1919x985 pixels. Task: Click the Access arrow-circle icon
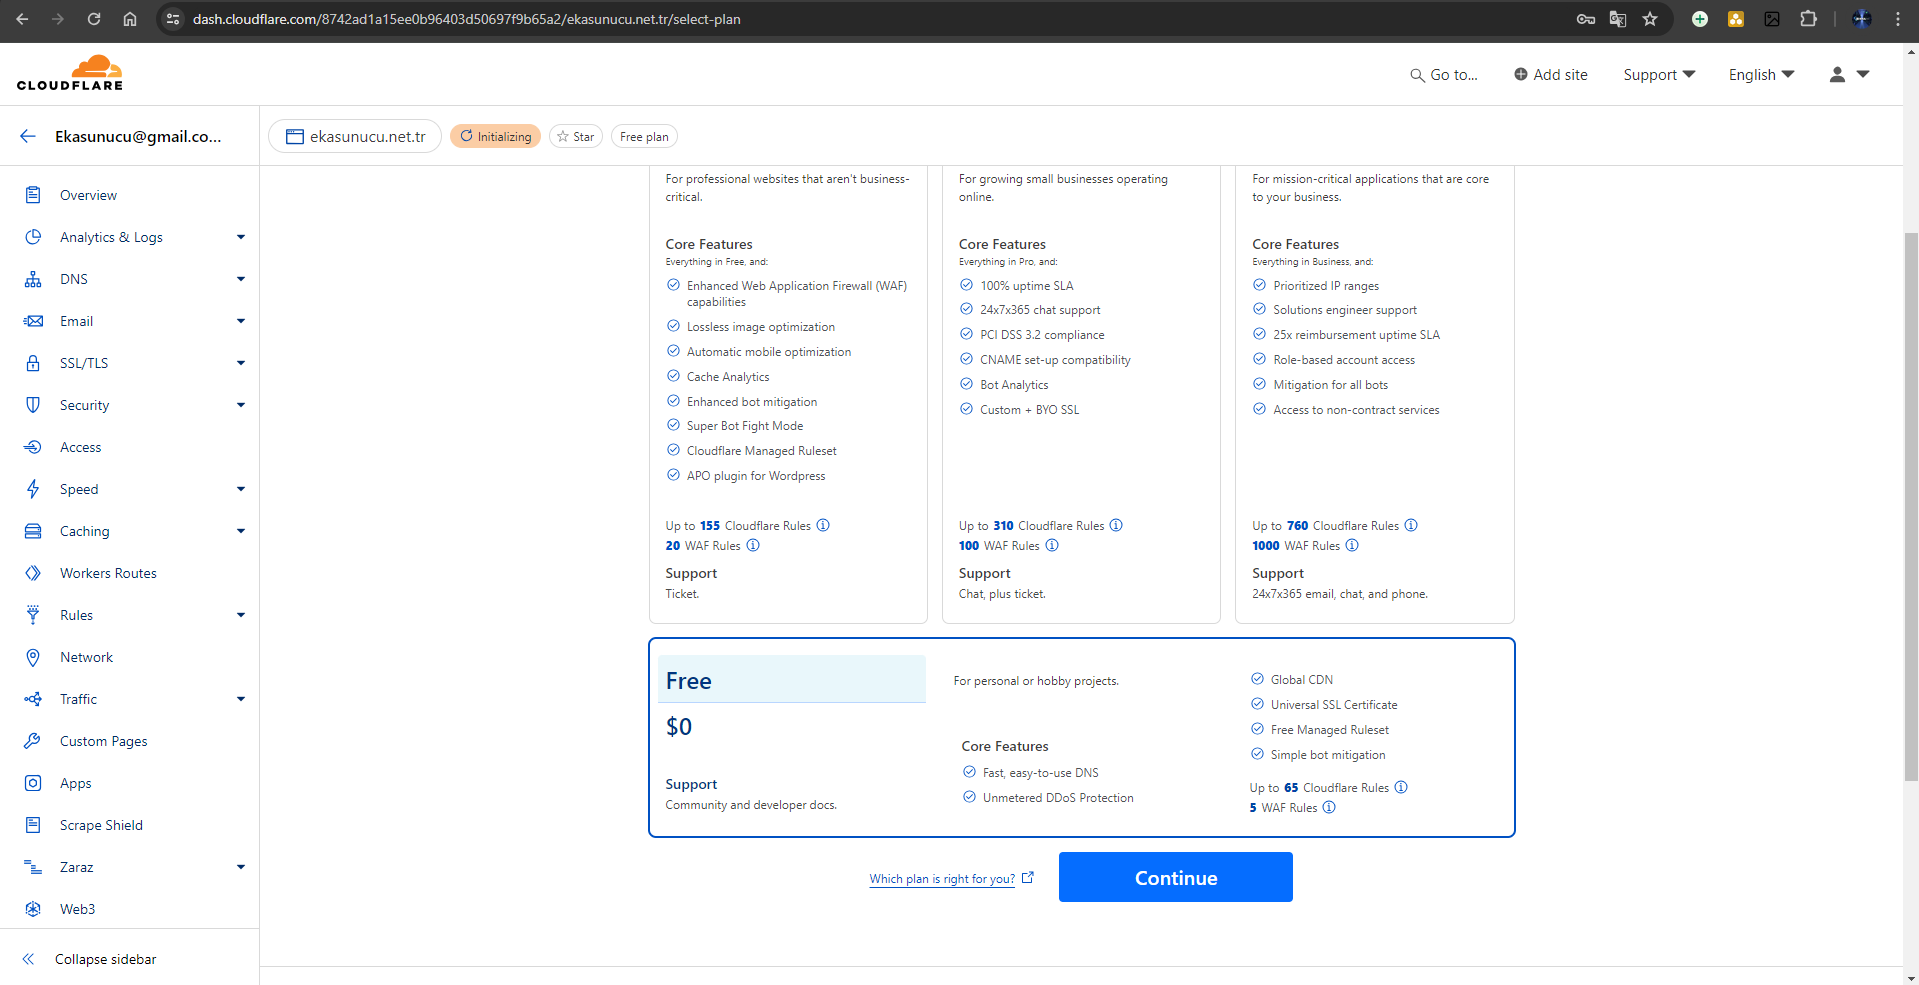tap(33, 447)
